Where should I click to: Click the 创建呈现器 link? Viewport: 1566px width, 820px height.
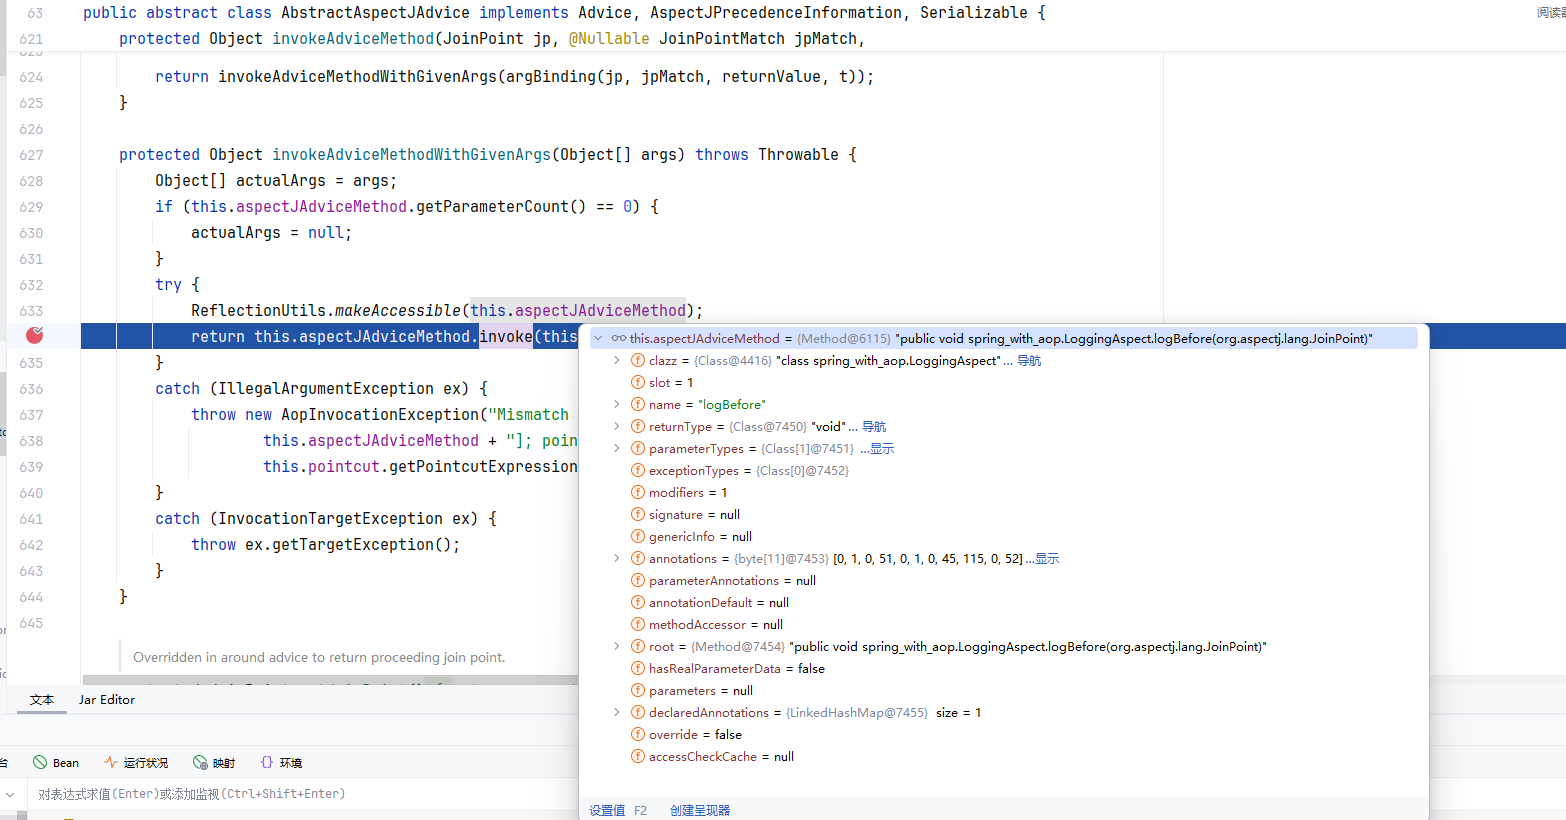point(700,811)
